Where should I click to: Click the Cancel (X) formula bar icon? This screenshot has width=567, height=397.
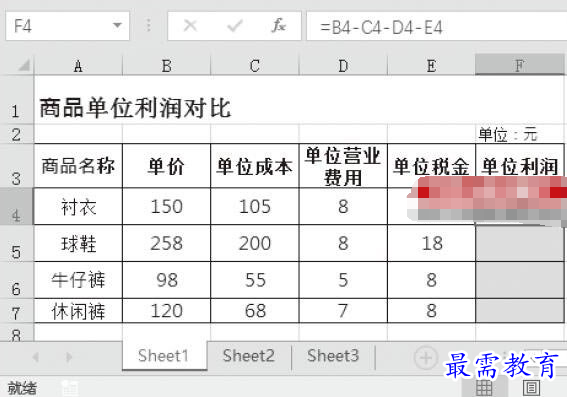tap(190, 26)
